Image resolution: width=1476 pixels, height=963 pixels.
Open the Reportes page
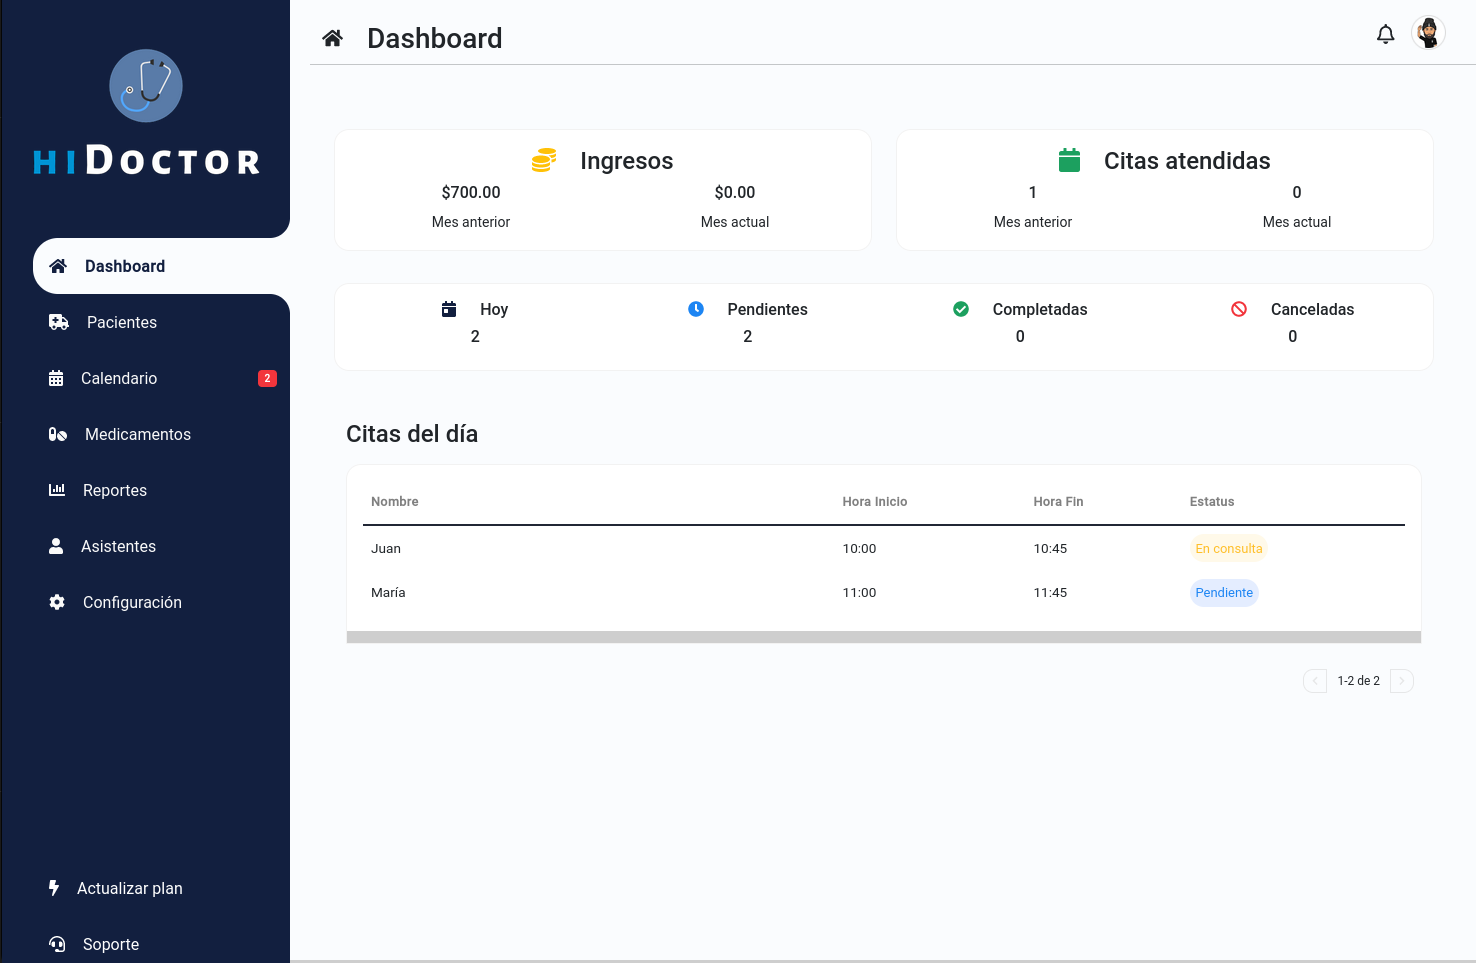(x=114, y=490)
